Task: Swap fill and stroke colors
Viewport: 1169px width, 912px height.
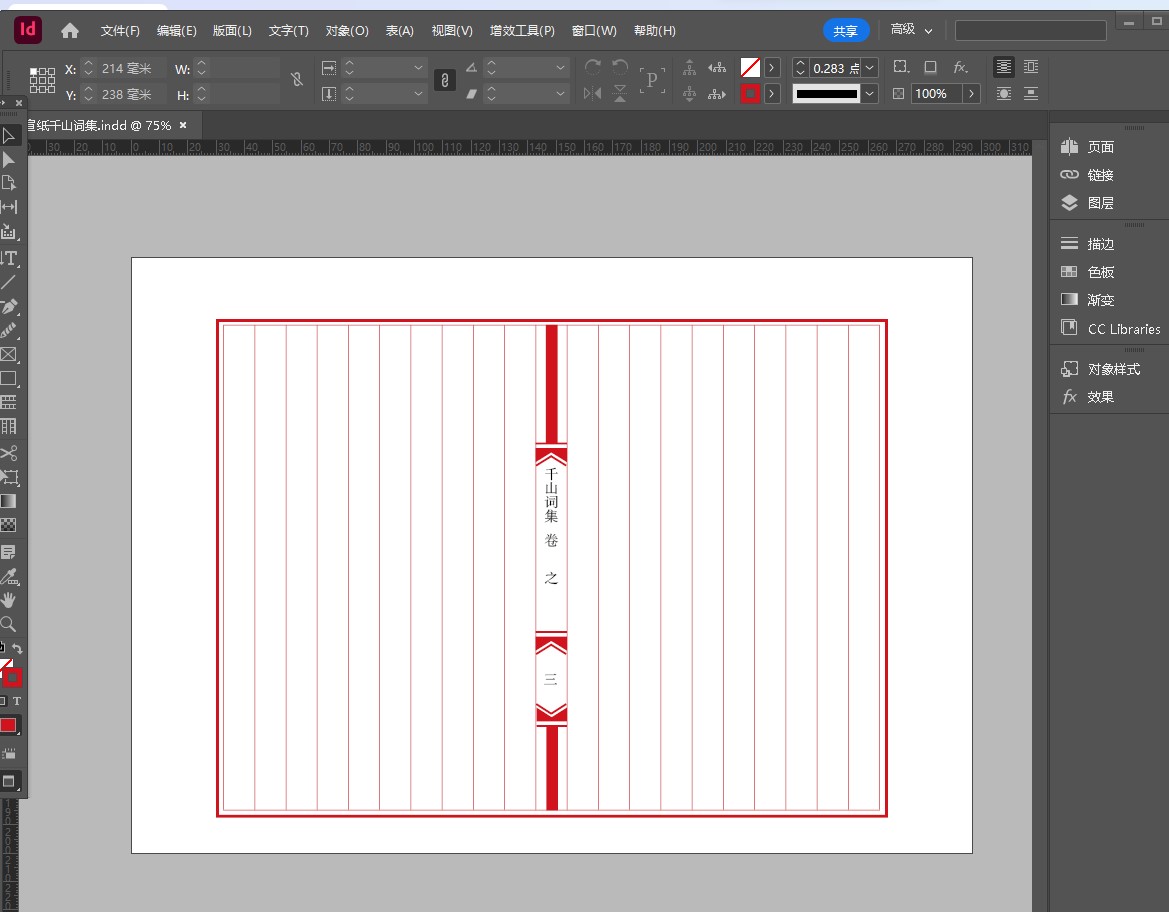Action: pyautogui.click(x=17, y=649)
